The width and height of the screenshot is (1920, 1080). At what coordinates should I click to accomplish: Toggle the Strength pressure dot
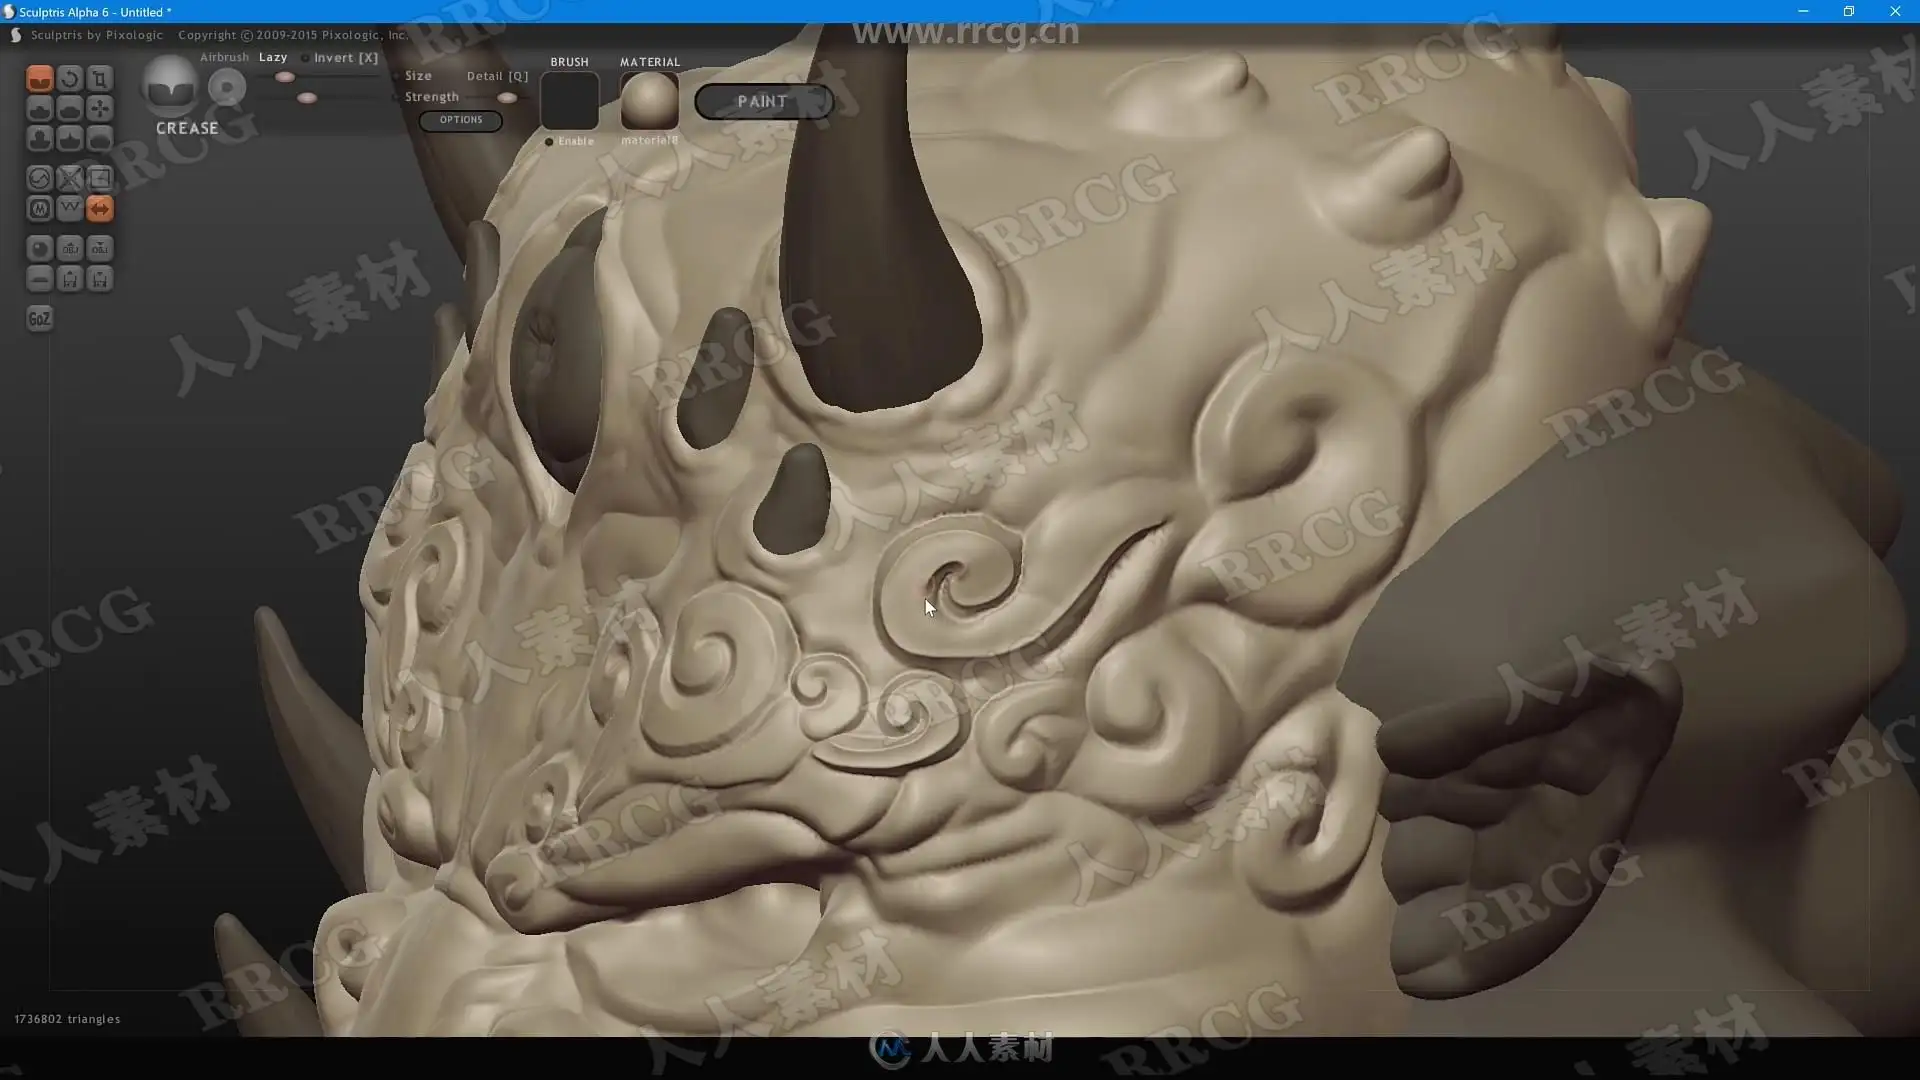pyautogui.click(x=396, y=97)
